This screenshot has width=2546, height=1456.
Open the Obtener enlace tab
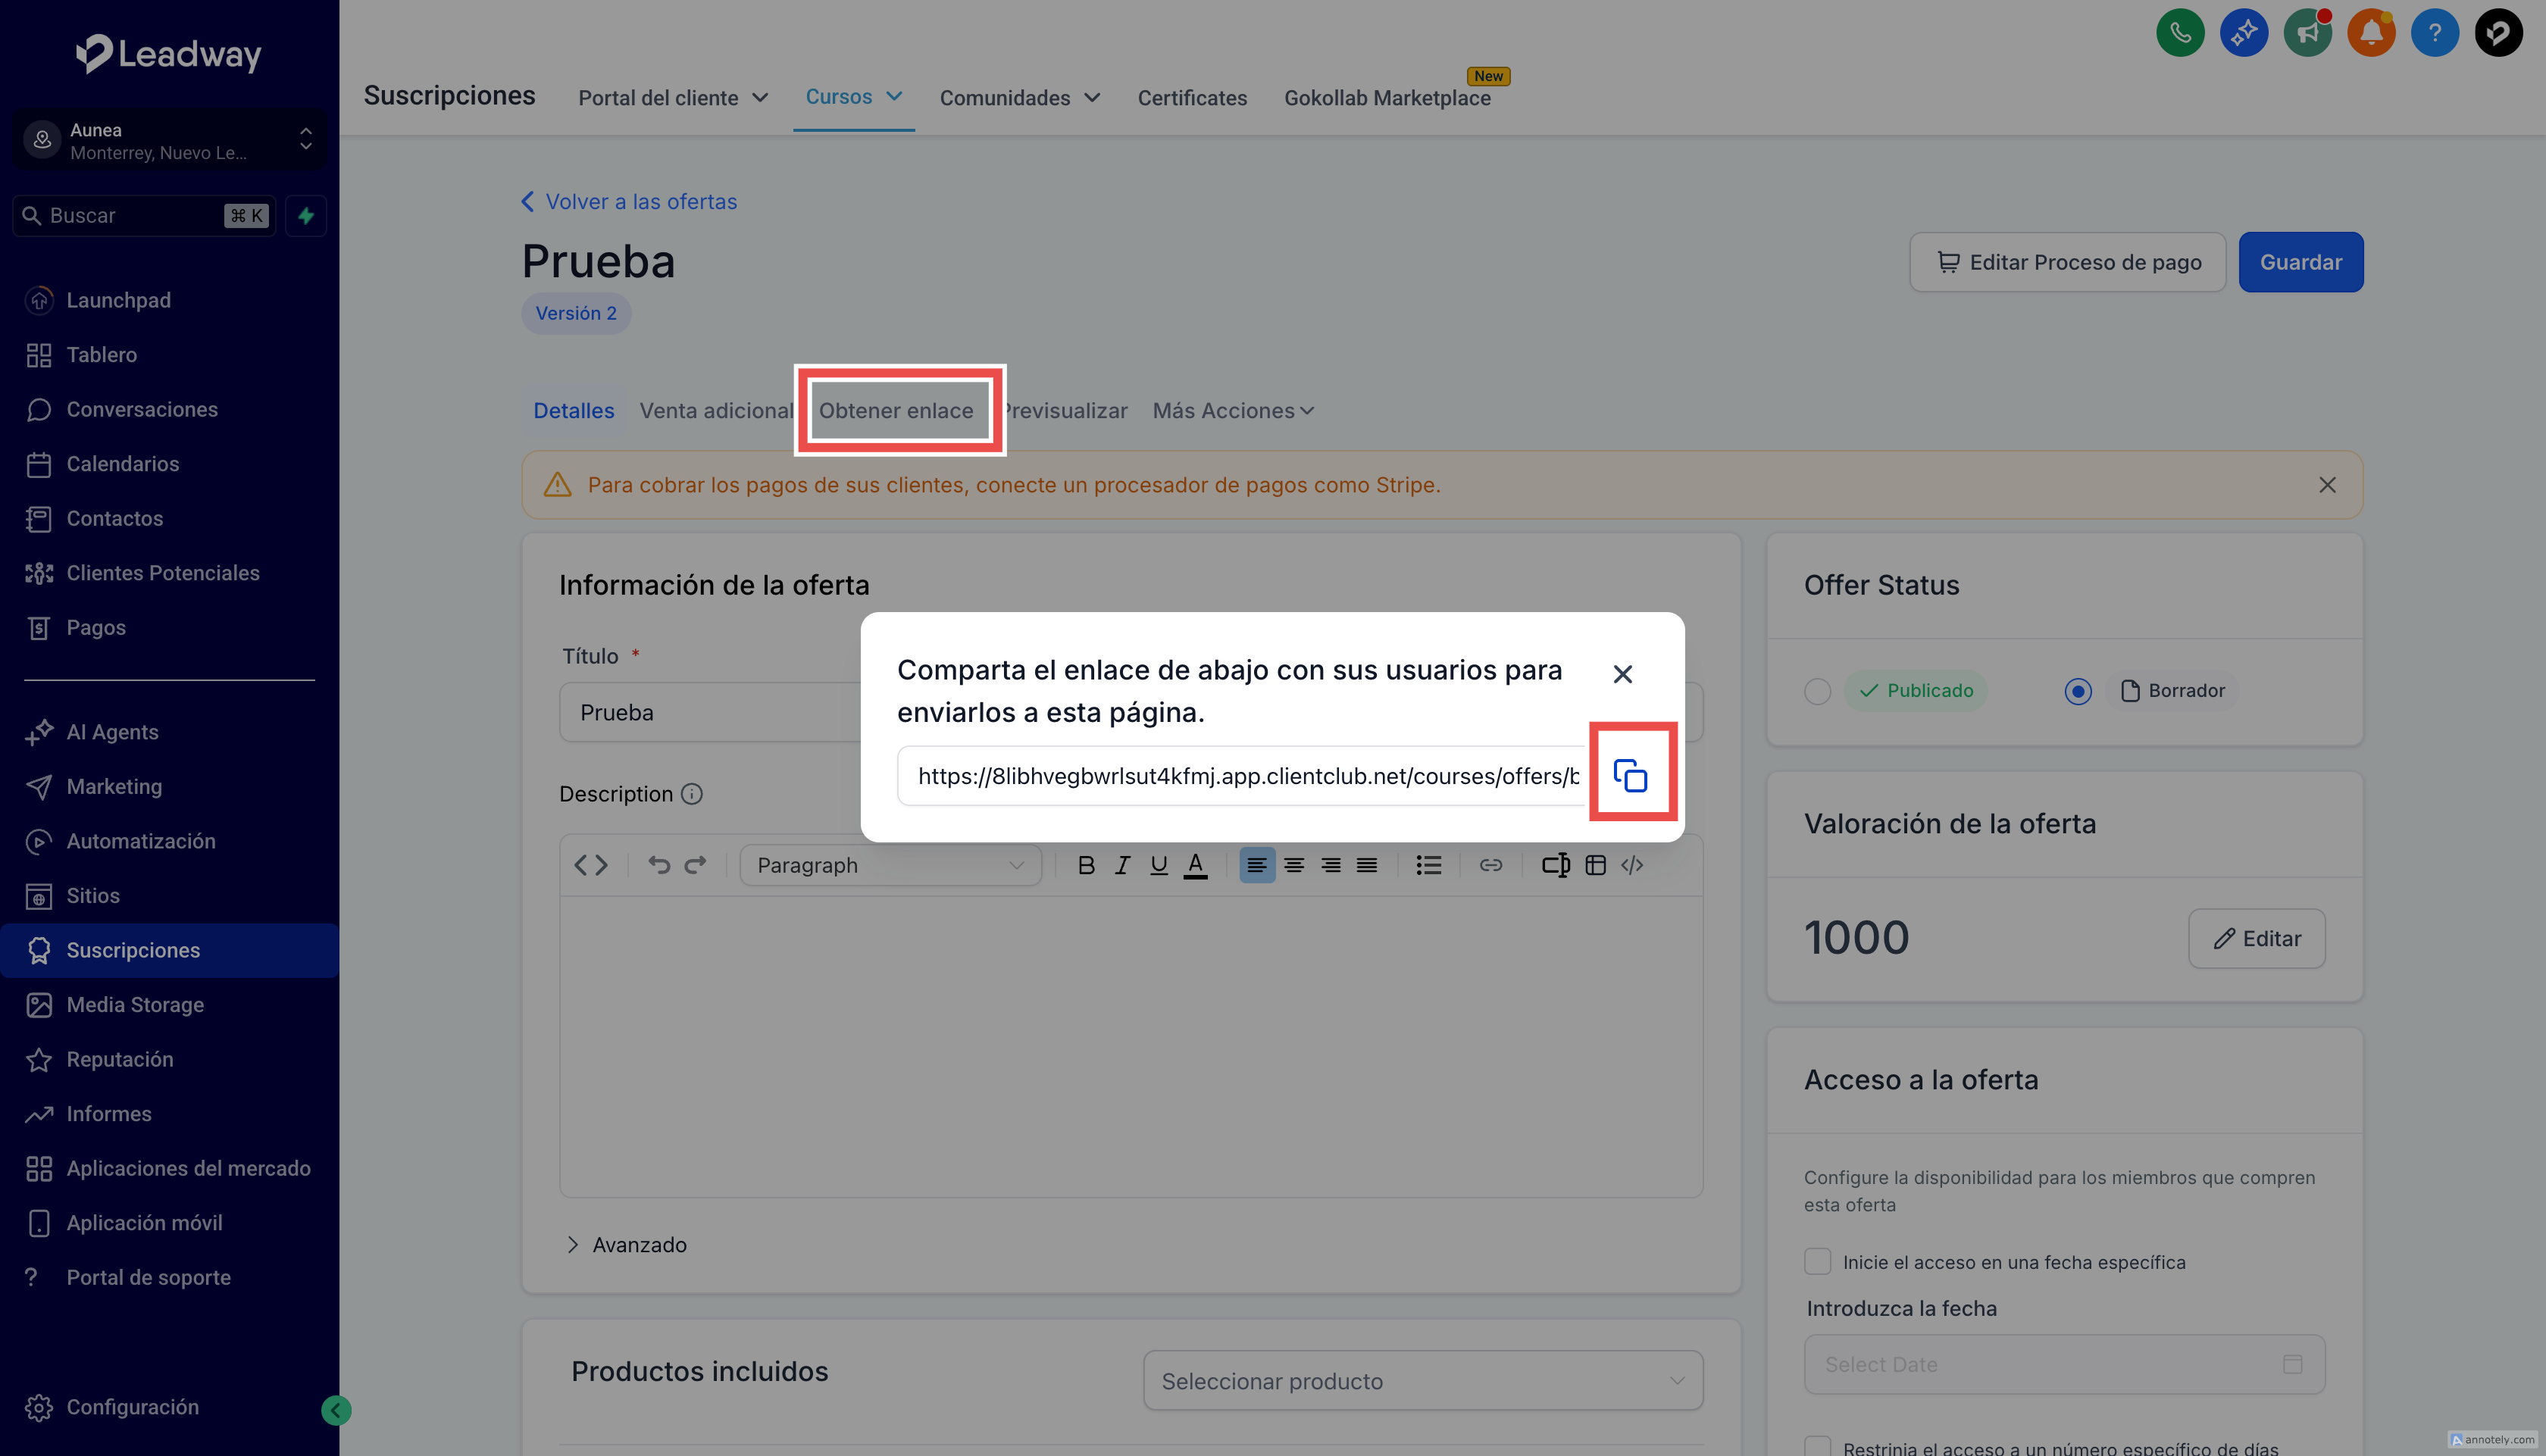click(x=896, y=411)
